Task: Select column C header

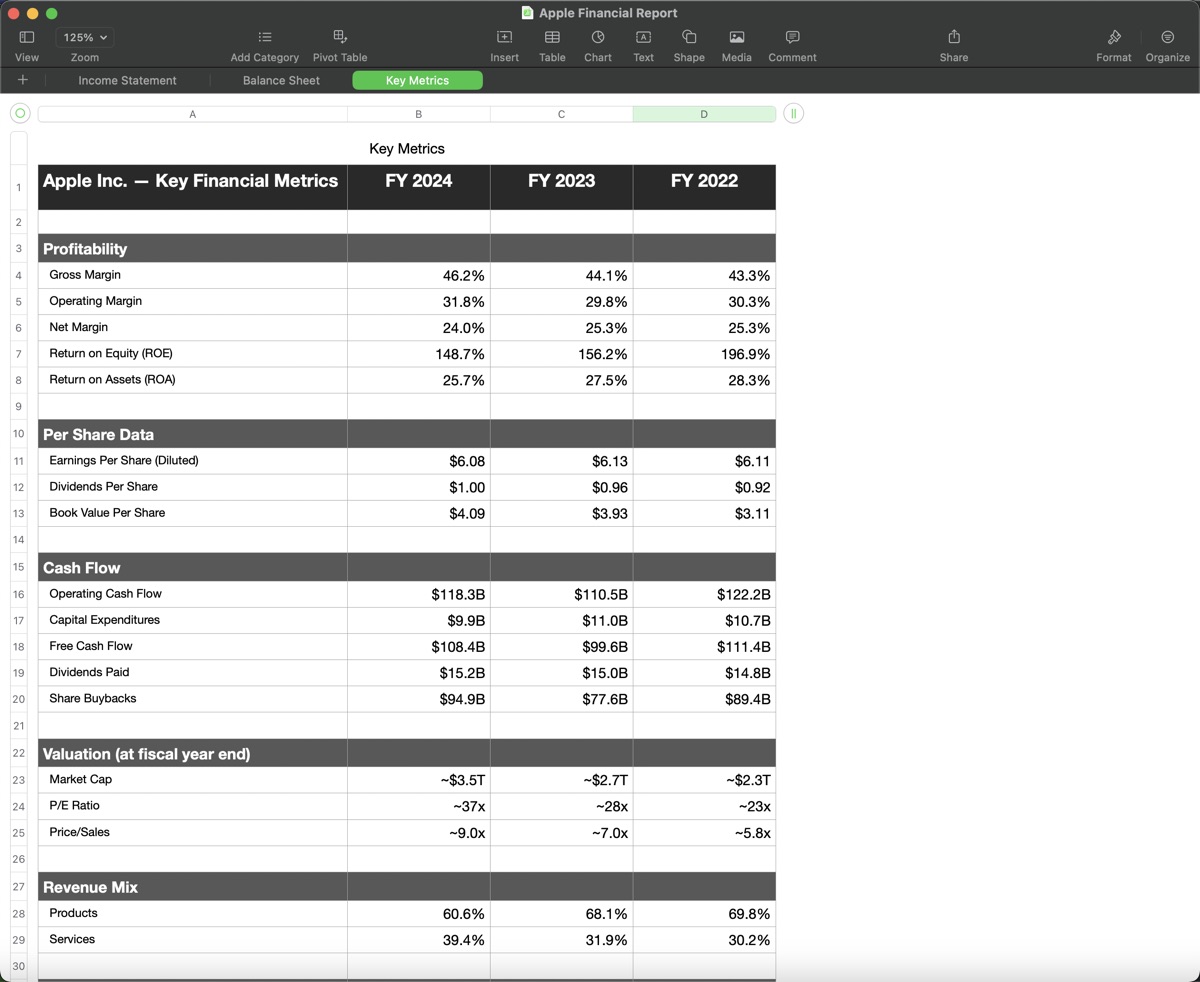Action: [x=561, y=114]
